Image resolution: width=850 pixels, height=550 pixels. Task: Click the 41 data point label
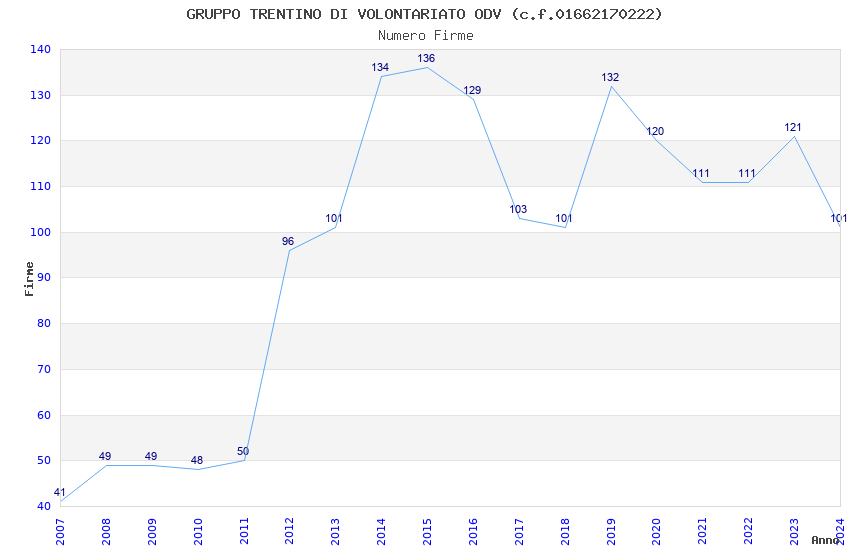click(60, 493)
